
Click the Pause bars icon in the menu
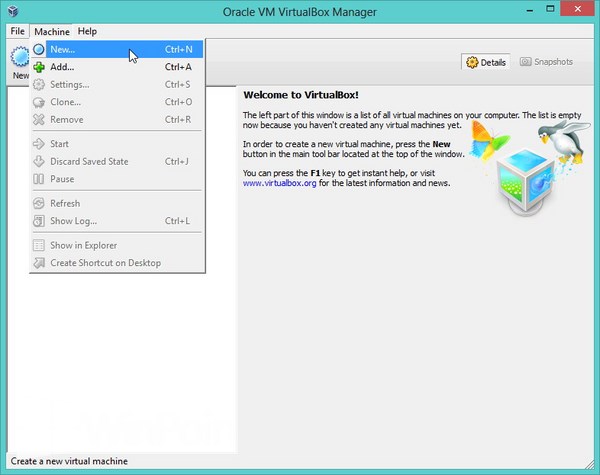pyautogui.click(x=39, y=179)
